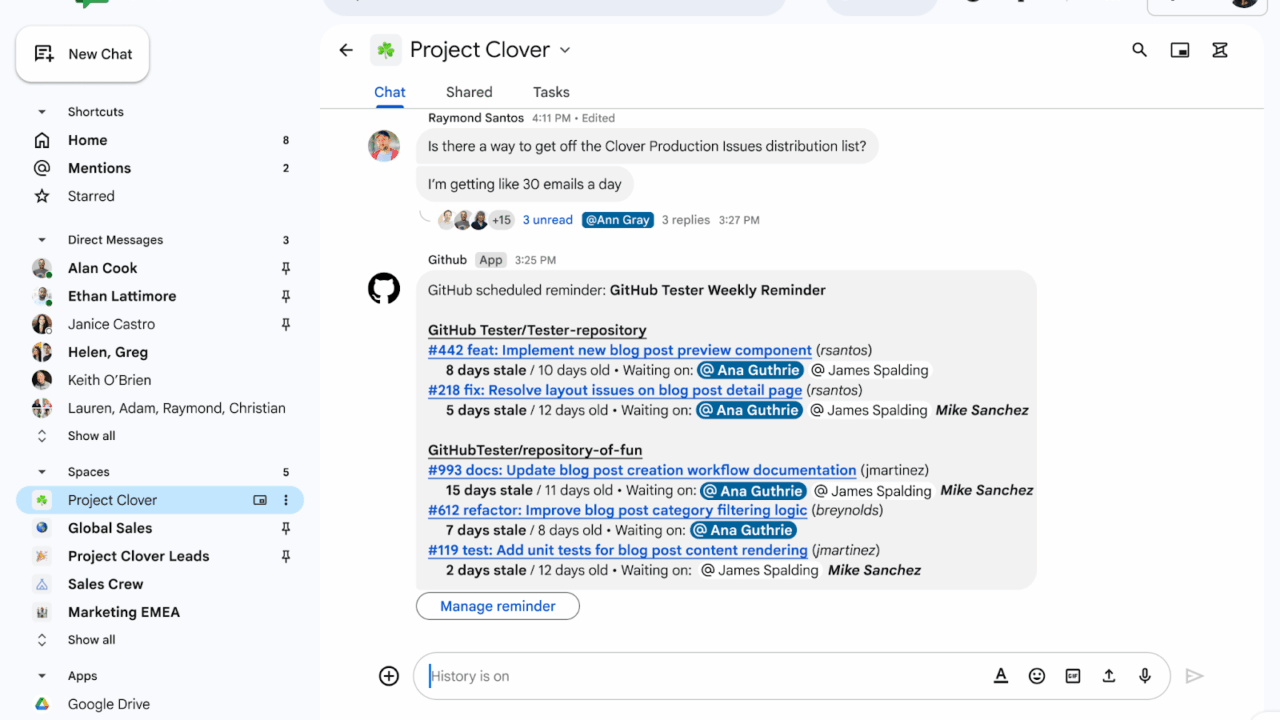The image size is (1280, 720).
Task: Click the 3 replies text under Raymond's message
Action: [686, 220]
